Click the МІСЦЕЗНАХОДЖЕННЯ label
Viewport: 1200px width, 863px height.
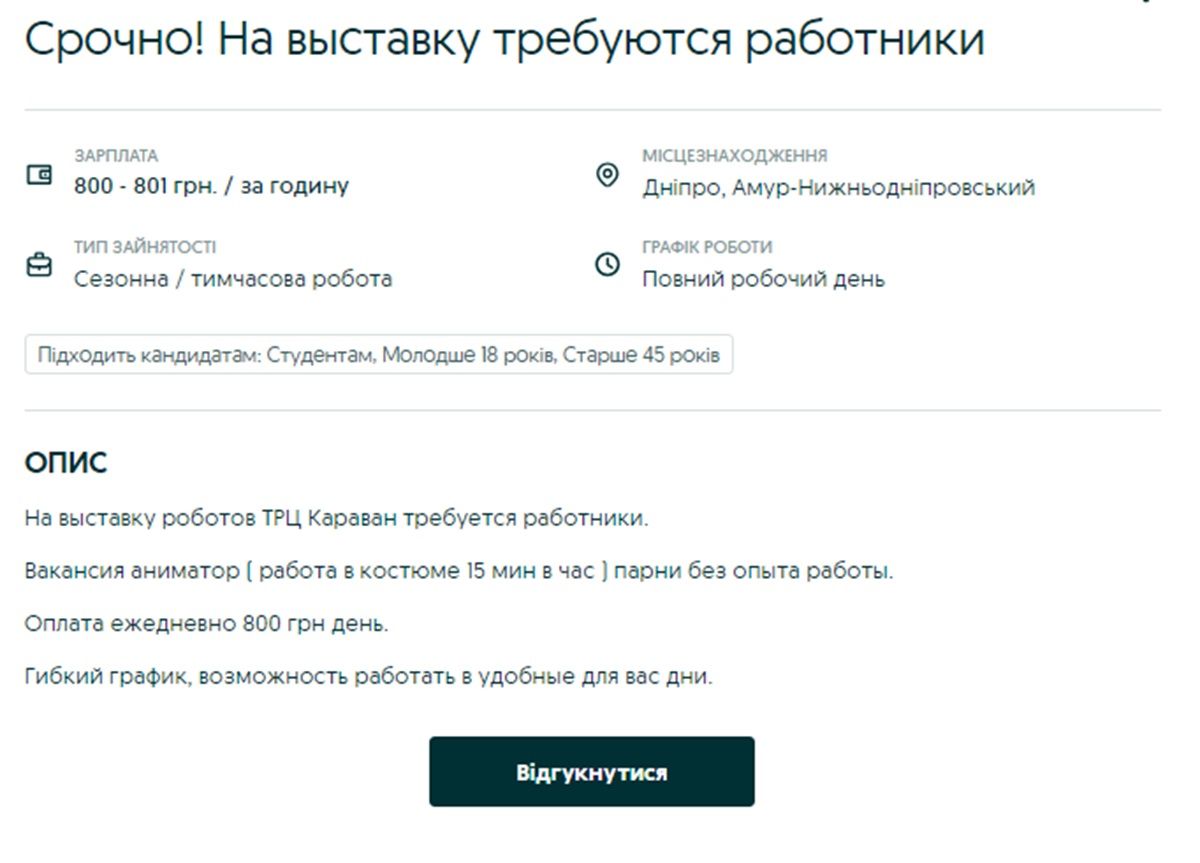pos(734,156)
